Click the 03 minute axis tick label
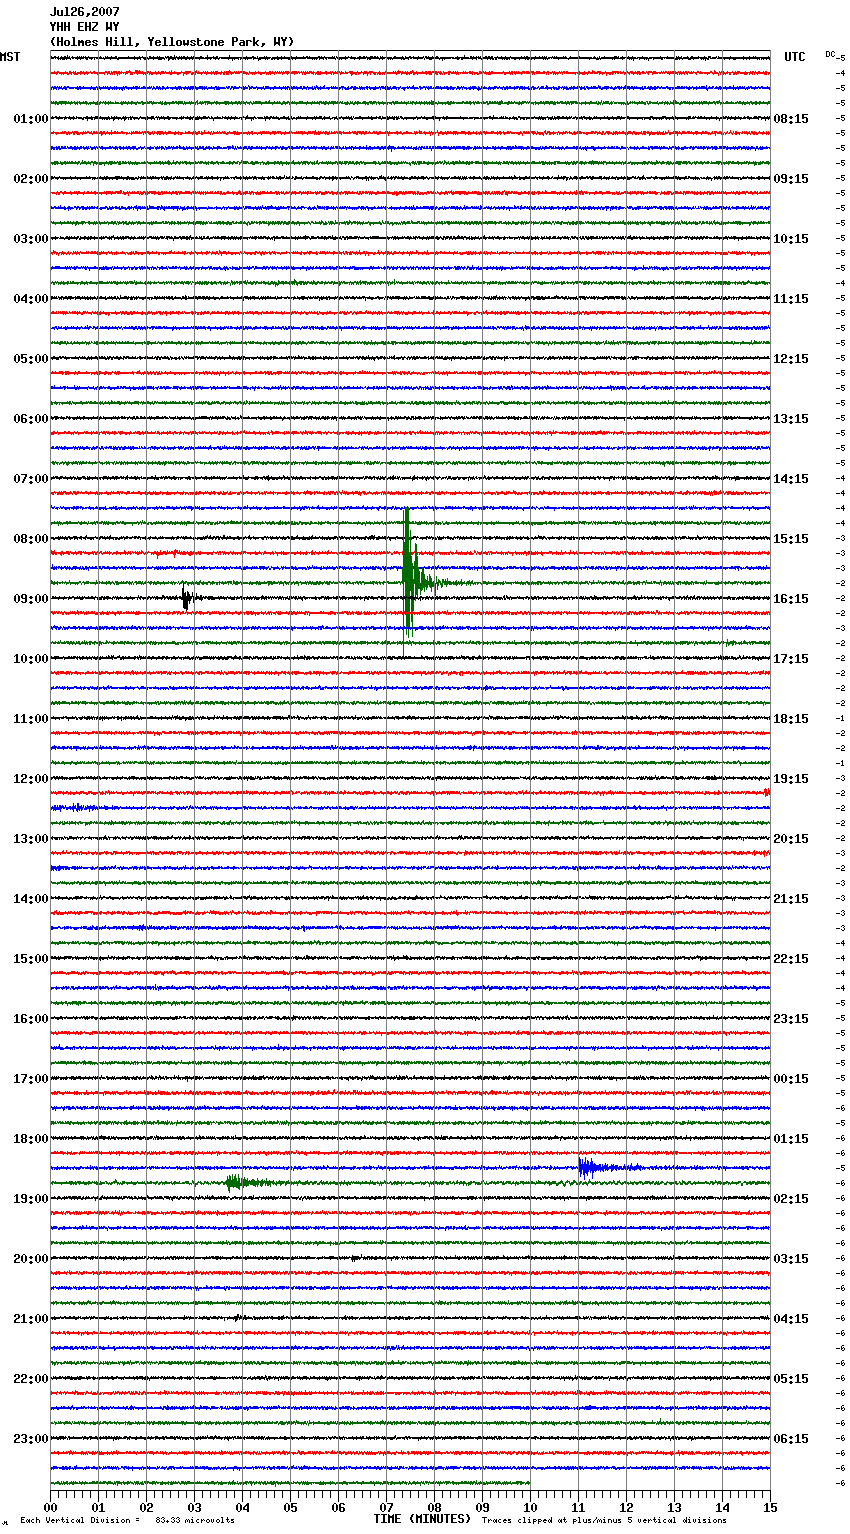This screenshot has width=850, height=1534. pyautogui.click(x=195, y=1507)
